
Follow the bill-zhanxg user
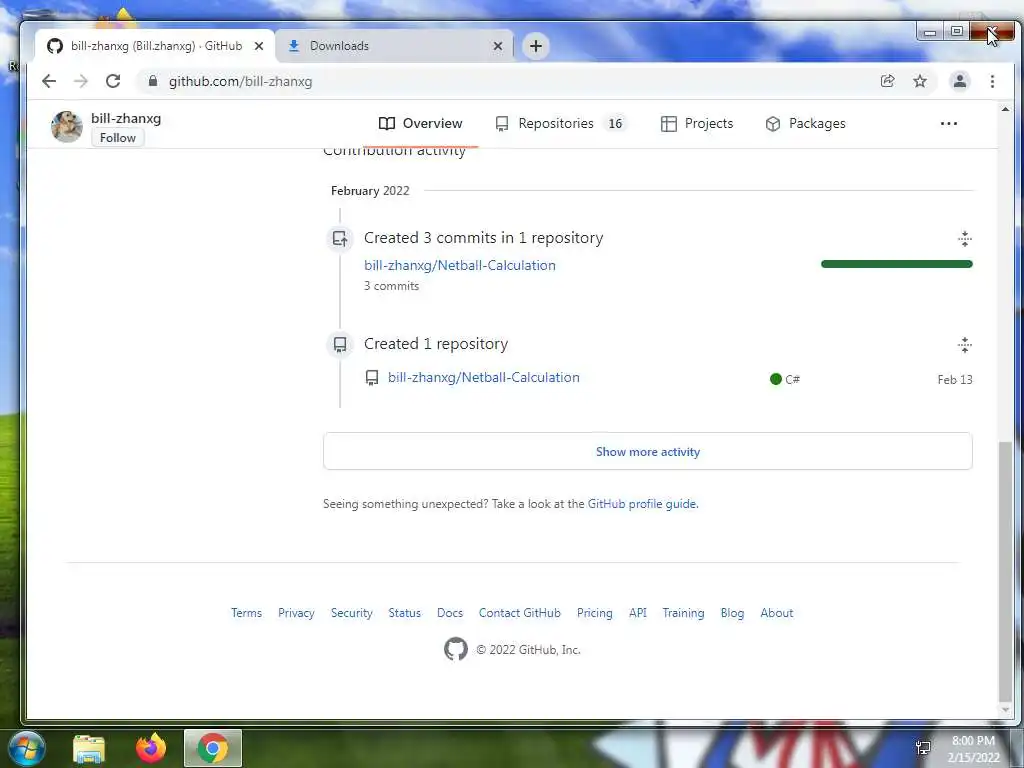tap(118, 138)
